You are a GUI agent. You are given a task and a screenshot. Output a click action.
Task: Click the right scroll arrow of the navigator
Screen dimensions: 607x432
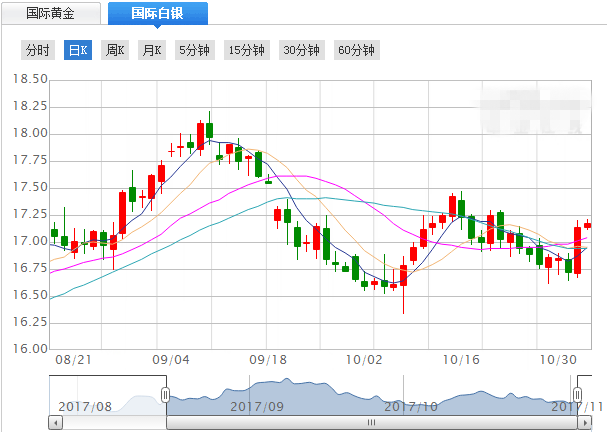(587, 423)
